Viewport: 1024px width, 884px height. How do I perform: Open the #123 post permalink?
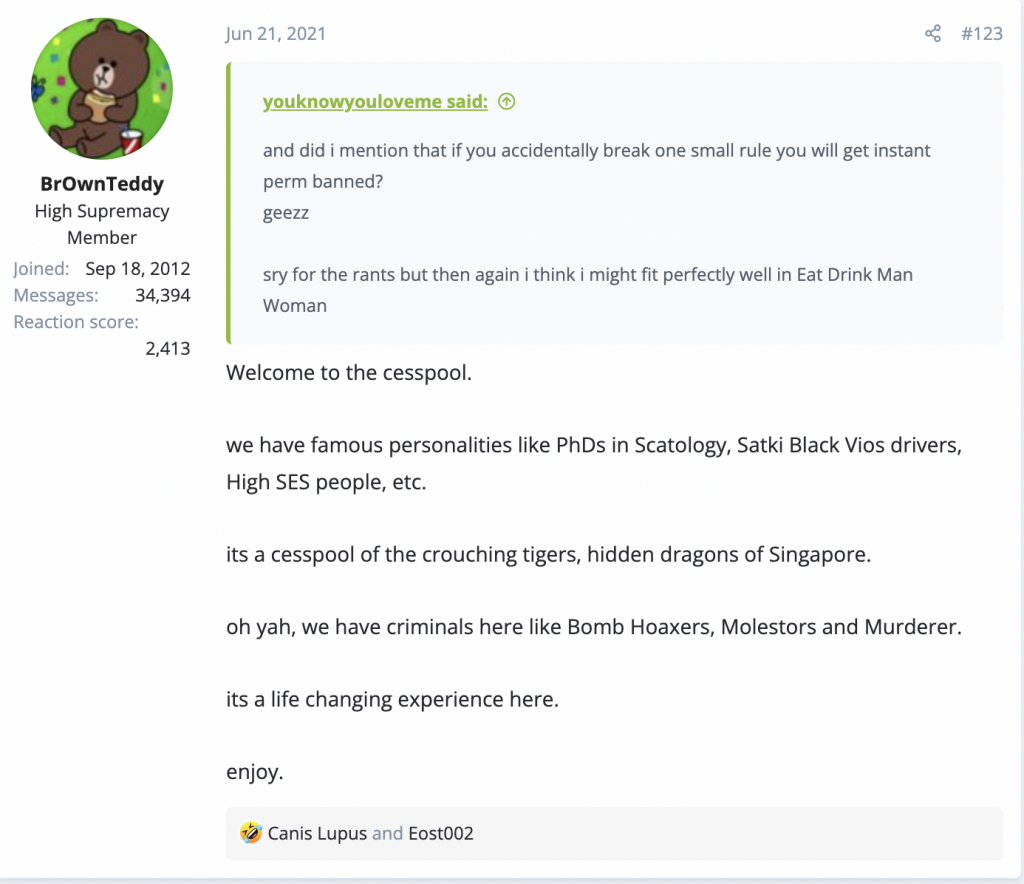(981, 34)
